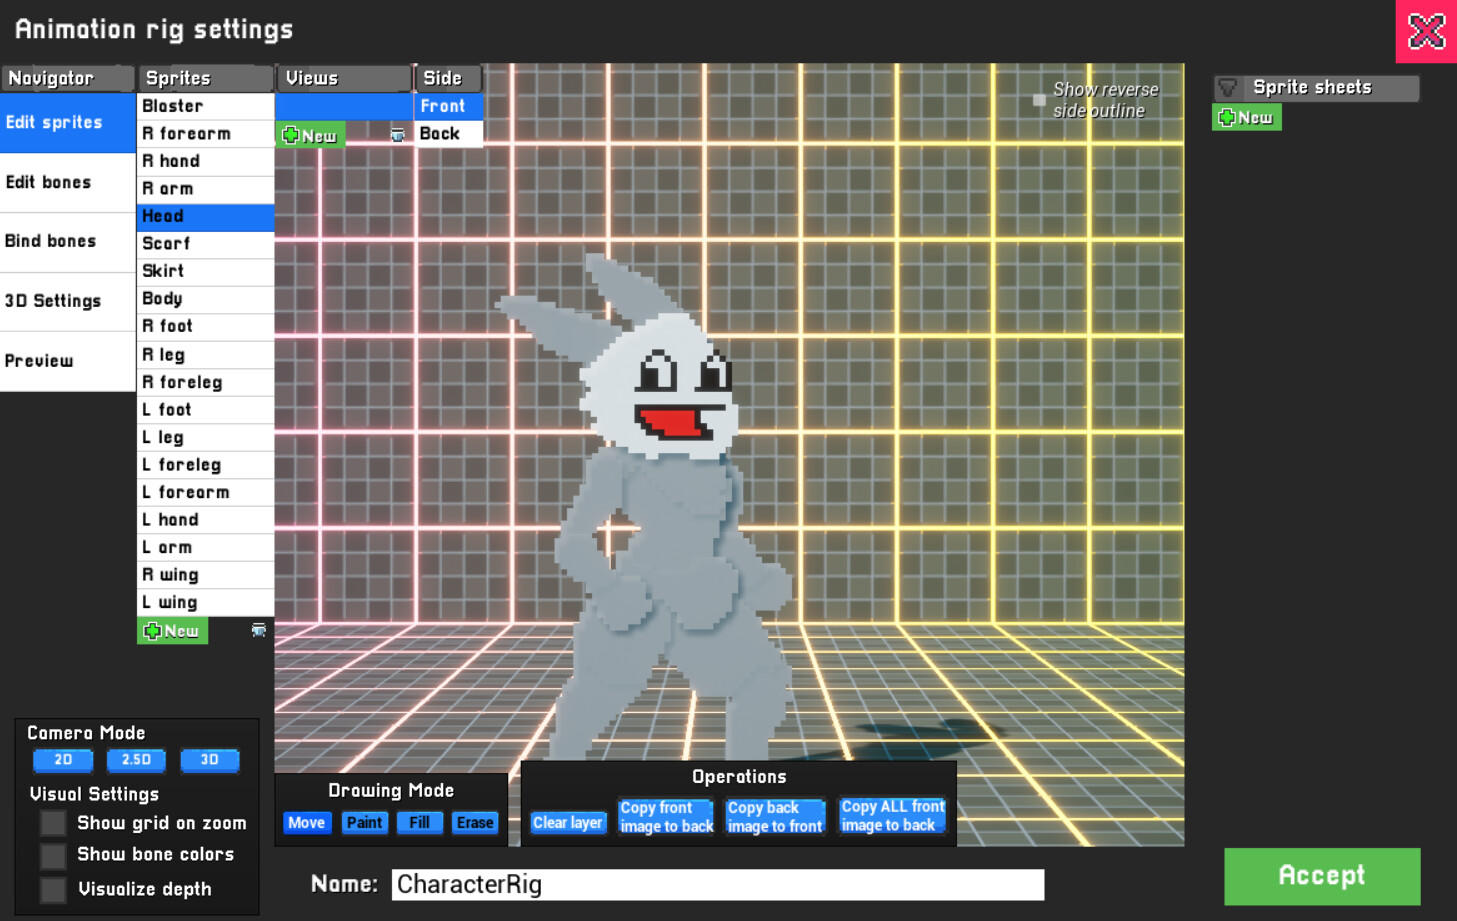The height and width of the screenshot is (921, 1457).
Task: Switch camera mode to 2.5D
Action: pos(136,760)
